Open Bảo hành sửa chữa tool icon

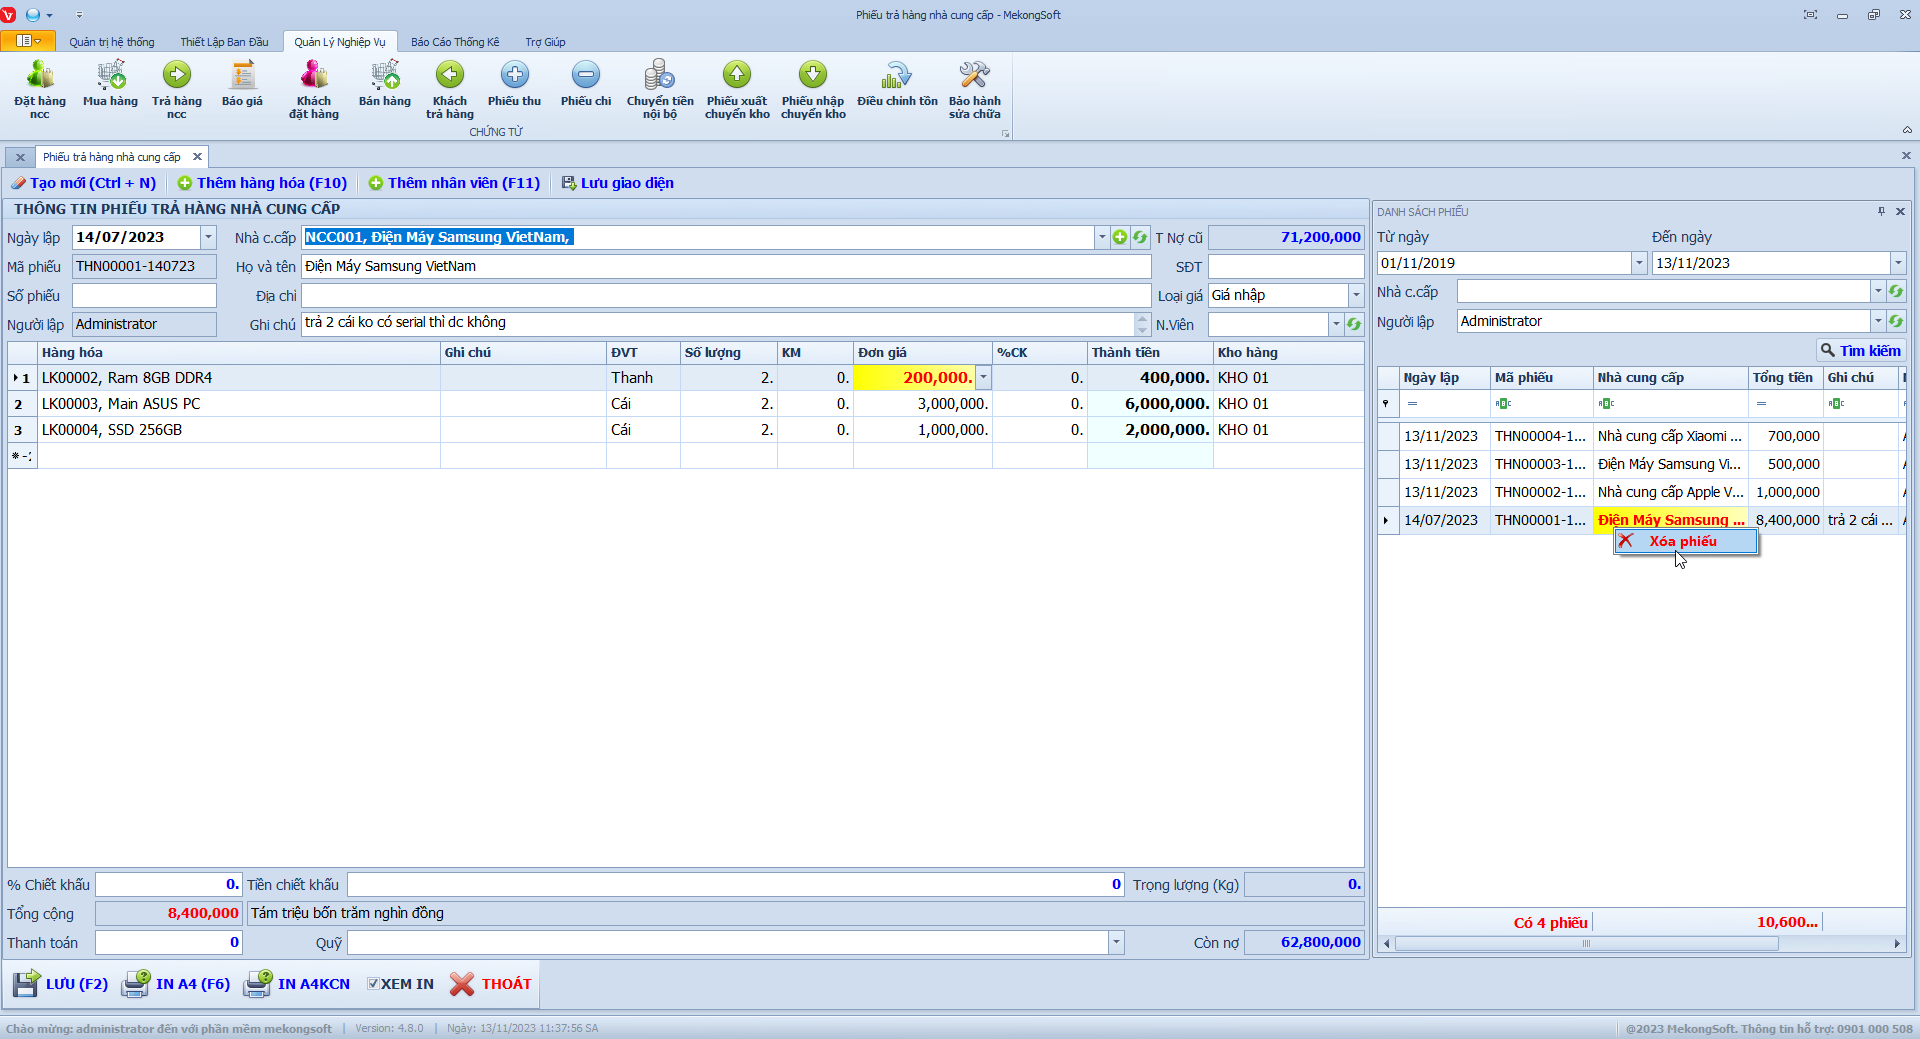tap(974, 76)
